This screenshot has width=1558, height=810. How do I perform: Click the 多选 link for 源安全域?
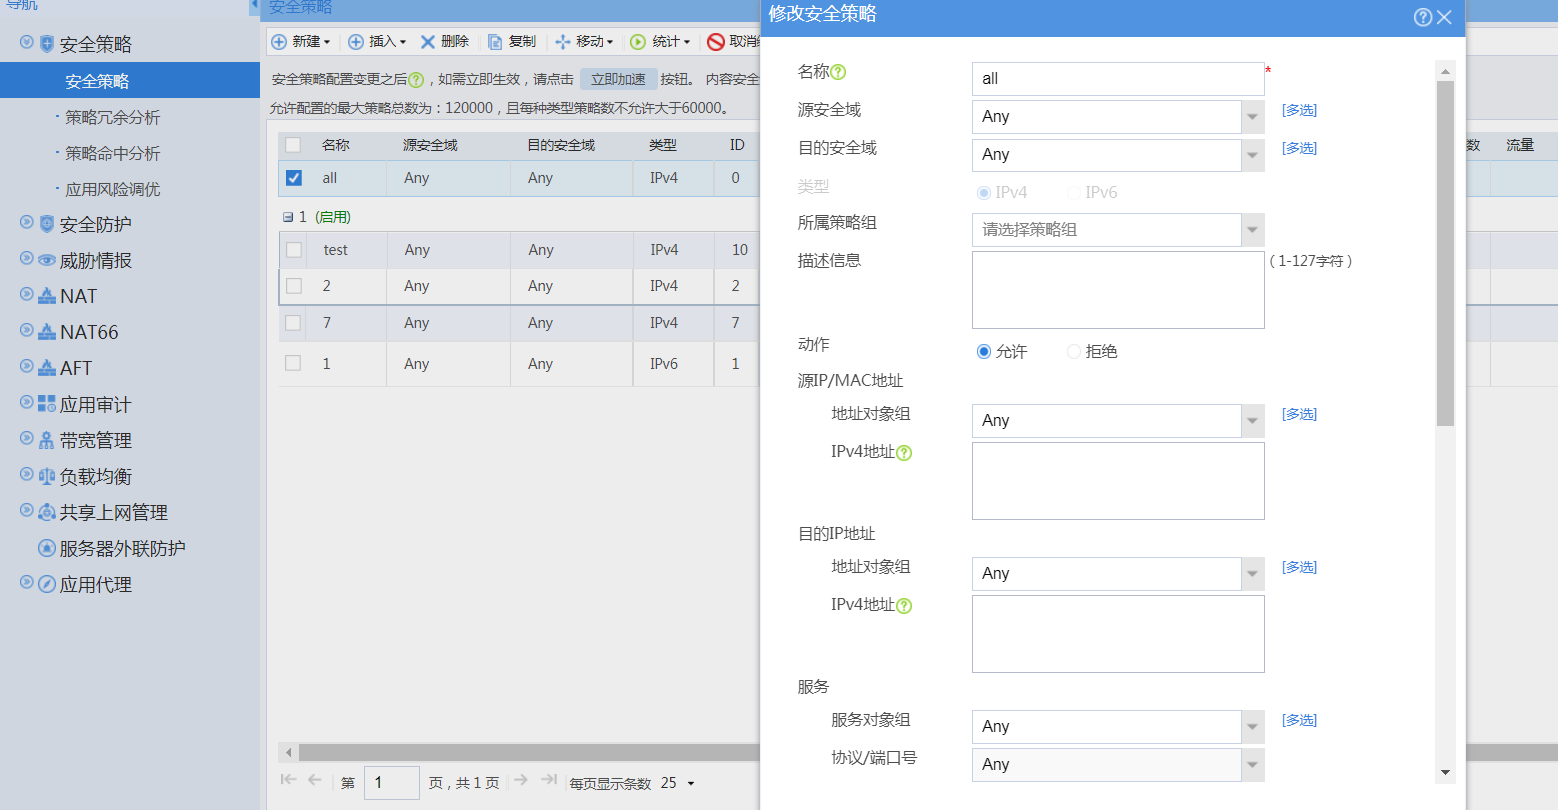pyautogui.click(x=1299, y=110)
